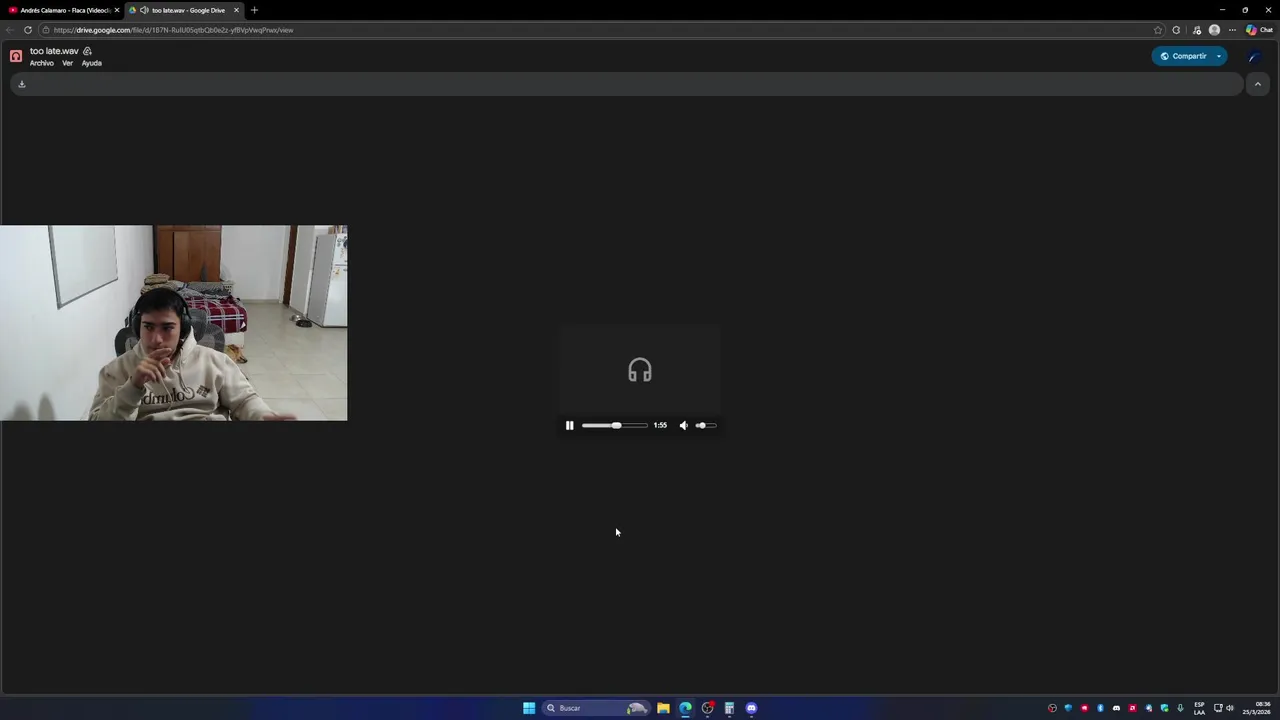Collapse the Drive toolbar with the chevron
1280x720 pixels.
point(1258,84)
